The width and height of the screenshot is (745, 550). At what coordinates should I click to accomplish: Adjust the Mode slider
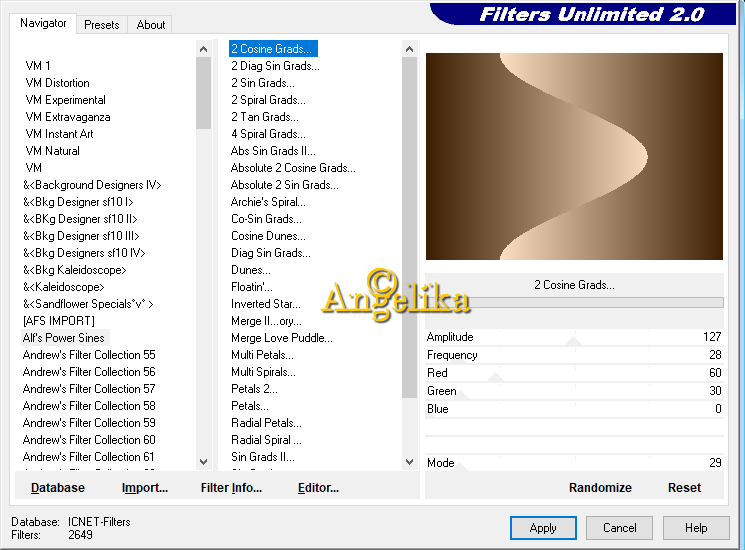(574, 463)
